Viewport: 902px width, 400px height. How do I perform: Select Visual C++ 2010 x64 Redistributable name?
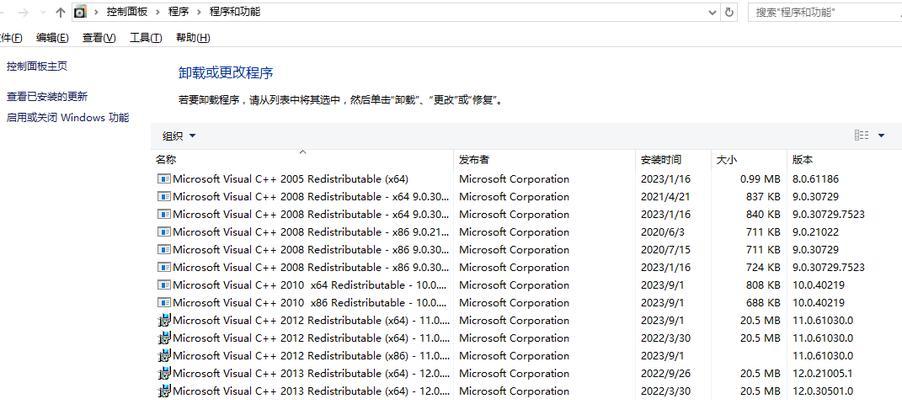click(310, 285)
